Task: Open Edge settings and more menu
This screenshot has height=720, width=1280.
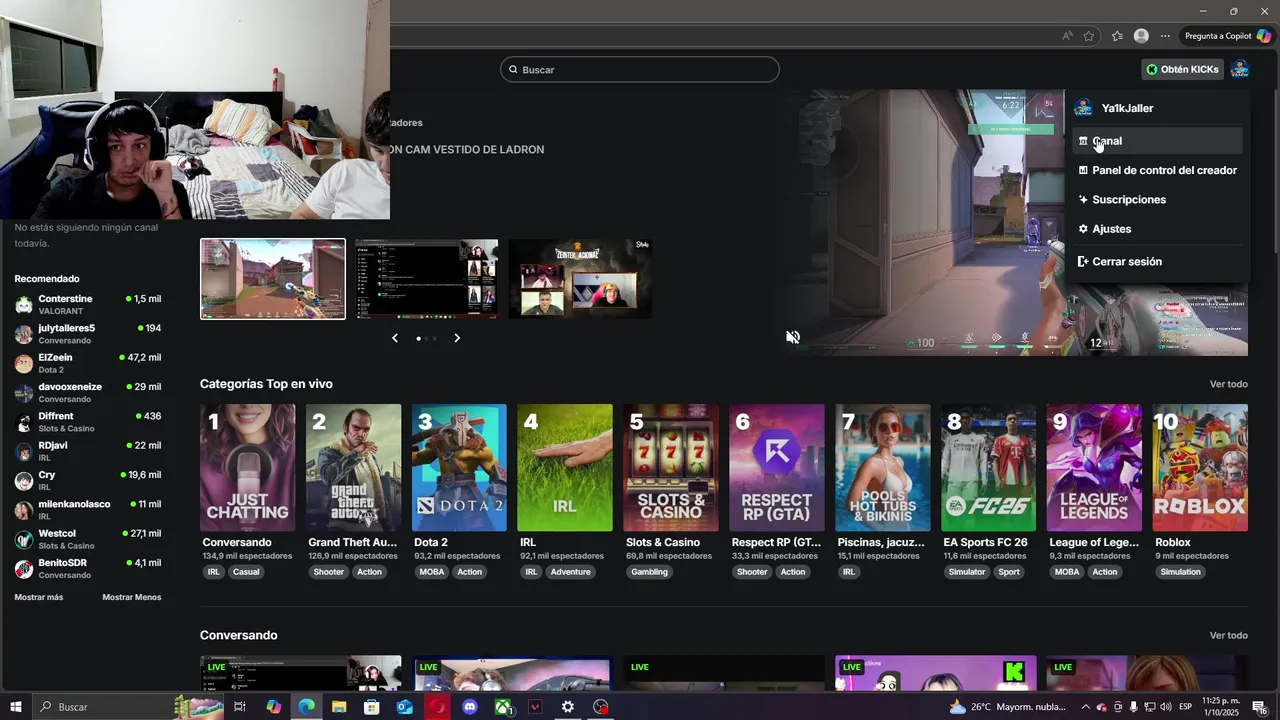Action: click(1165, 36)
